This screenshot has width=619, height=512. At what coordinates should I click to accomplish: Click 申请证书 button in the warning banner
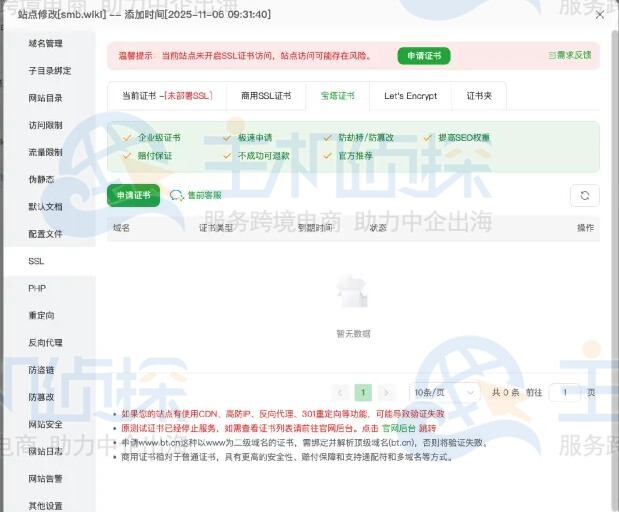[x=424, y=56]
